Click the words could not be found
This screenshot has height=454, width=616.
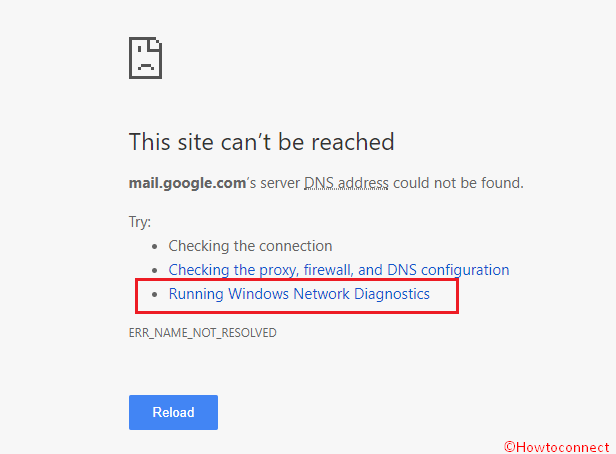pos(458,183)
